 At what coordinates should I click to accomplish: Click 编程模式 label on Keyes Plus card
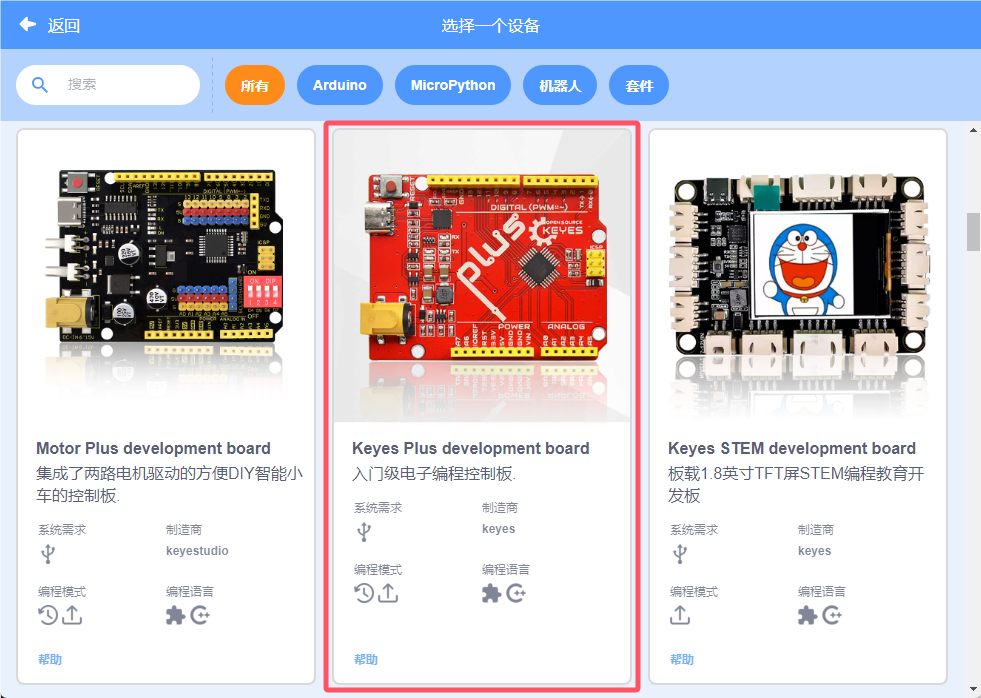378,570
